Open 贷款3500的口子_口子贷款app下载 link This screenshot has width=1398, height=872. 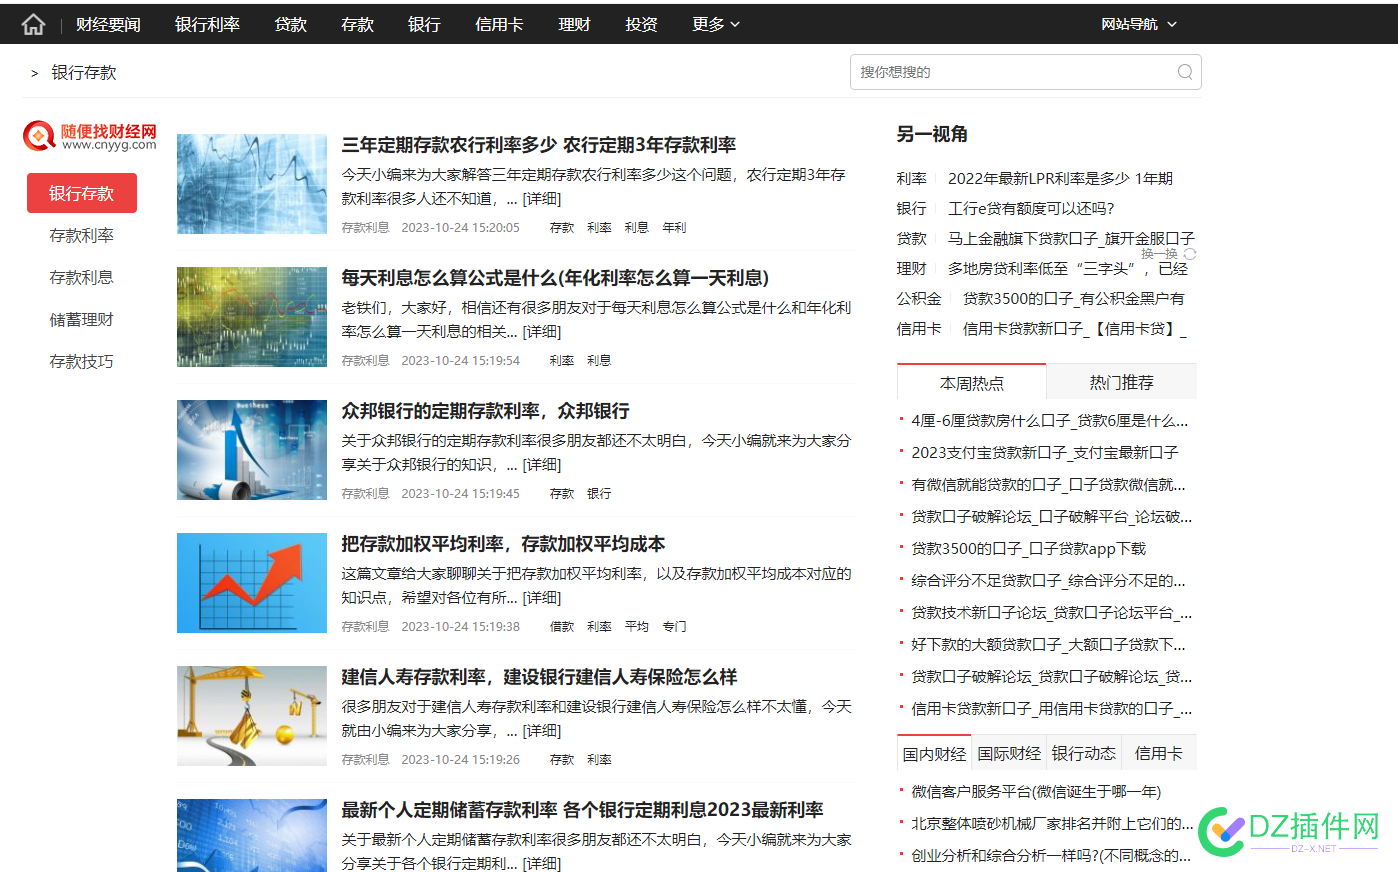point(1029,549)
